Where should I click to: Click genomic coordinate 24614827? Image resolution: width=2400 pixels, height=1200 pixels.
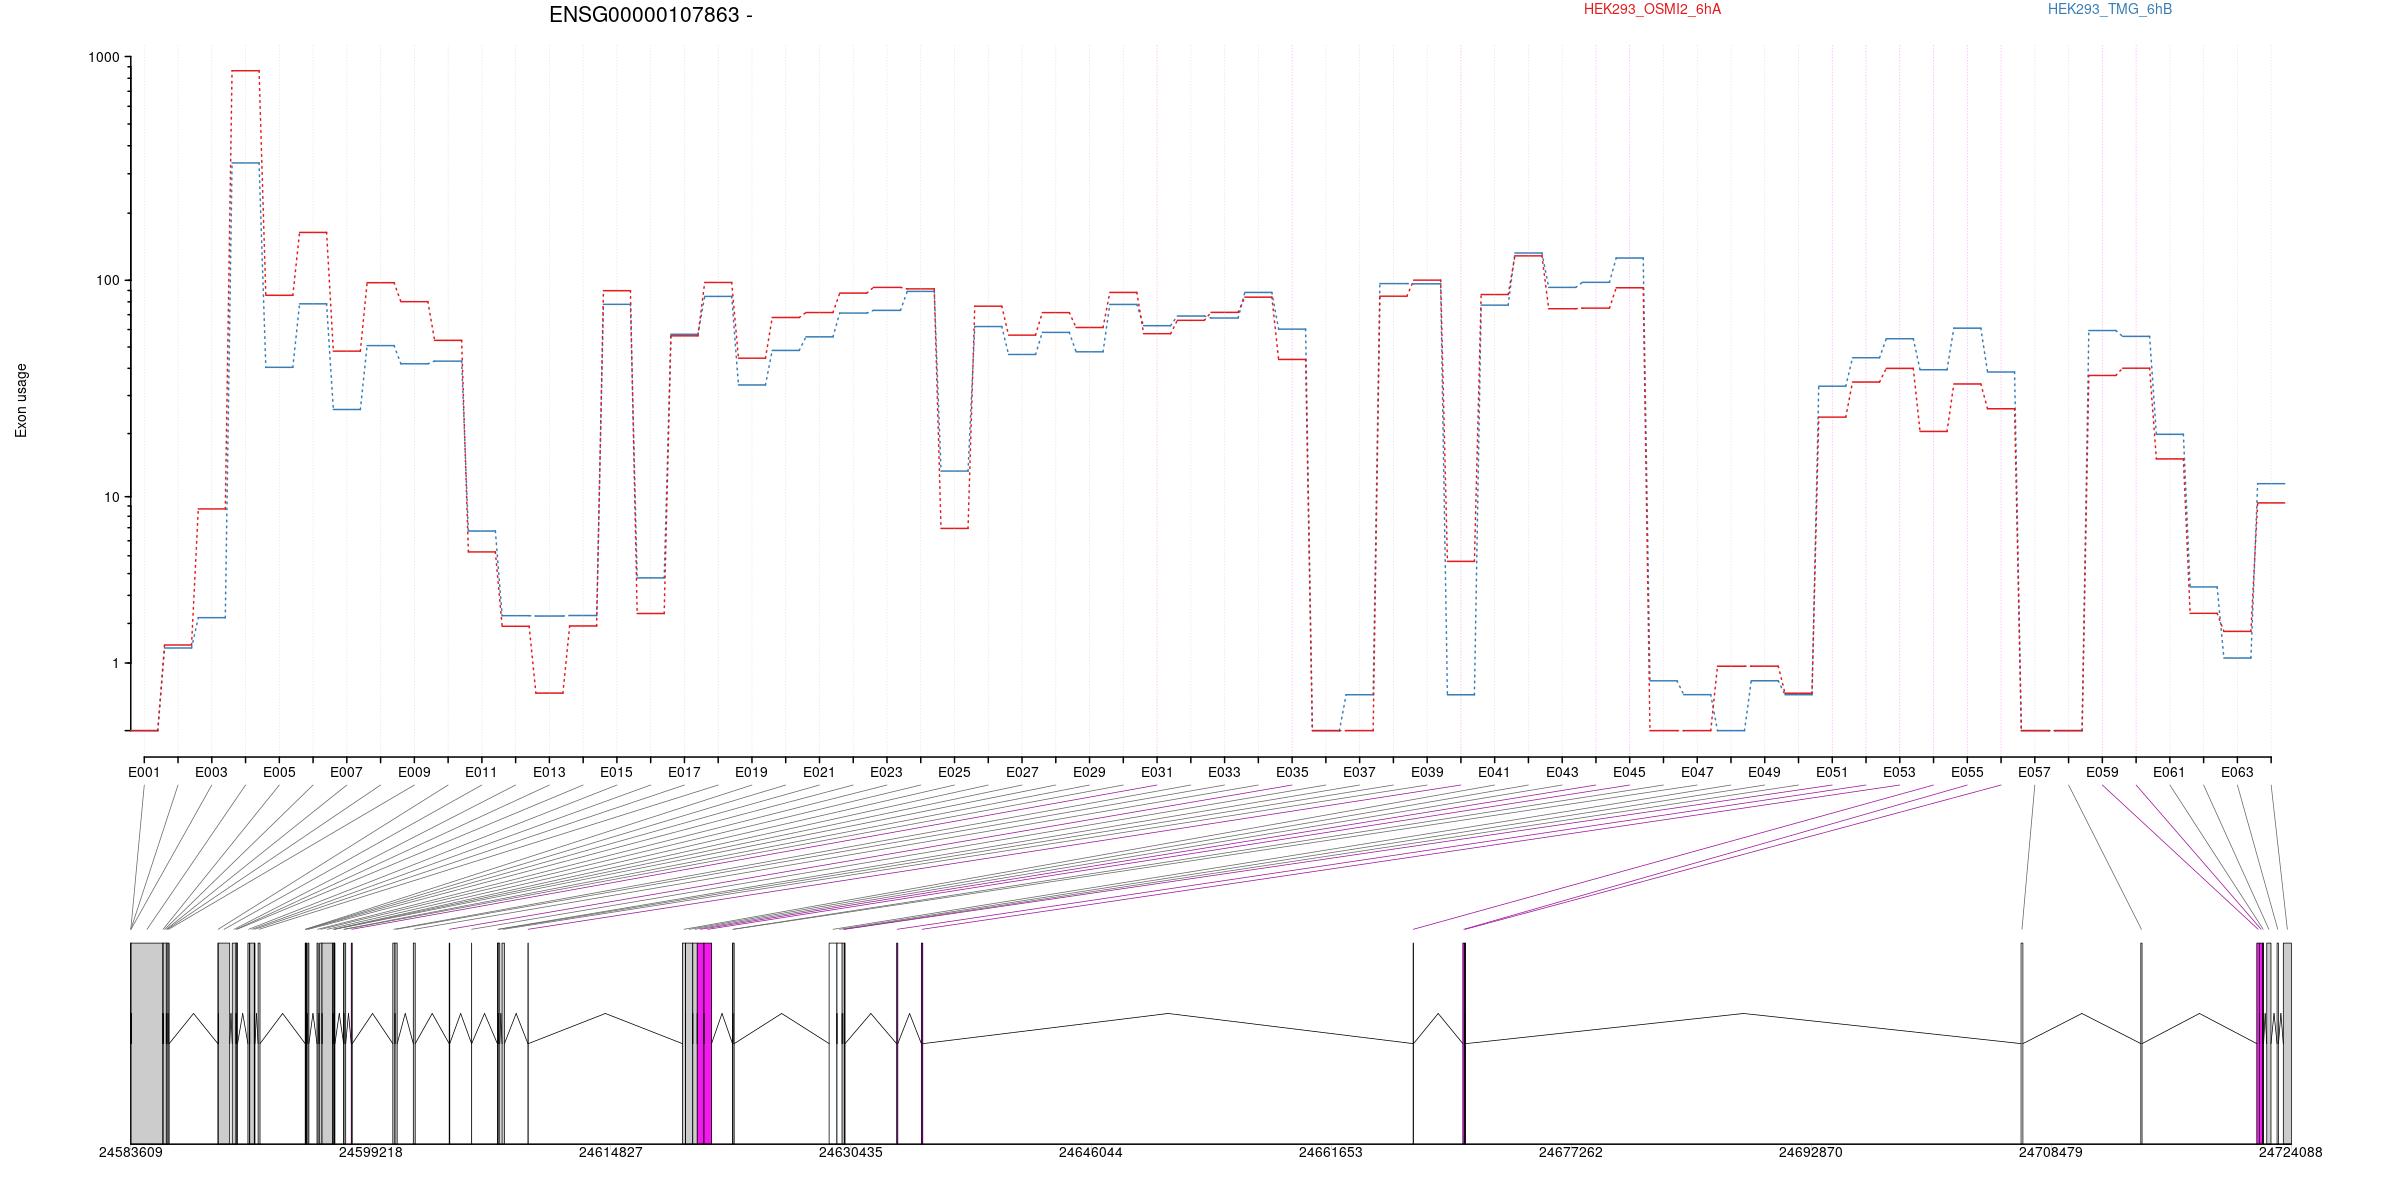(x=610, y=1152)
